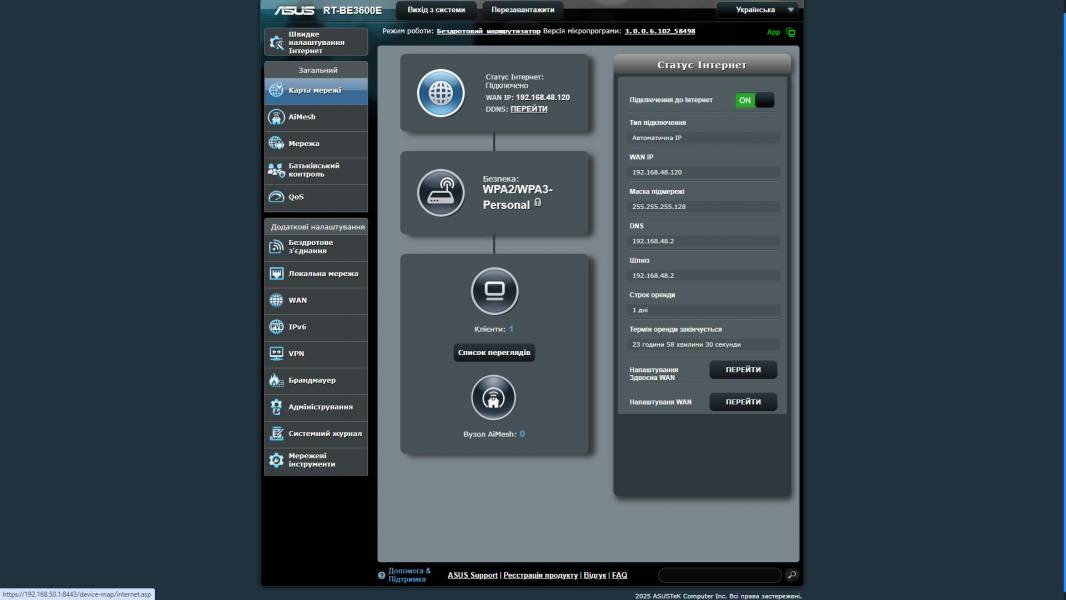The height and width of the screenshot is (600, 1066).
Task: Open the Реєстрація продукту link
Action: 540,576
